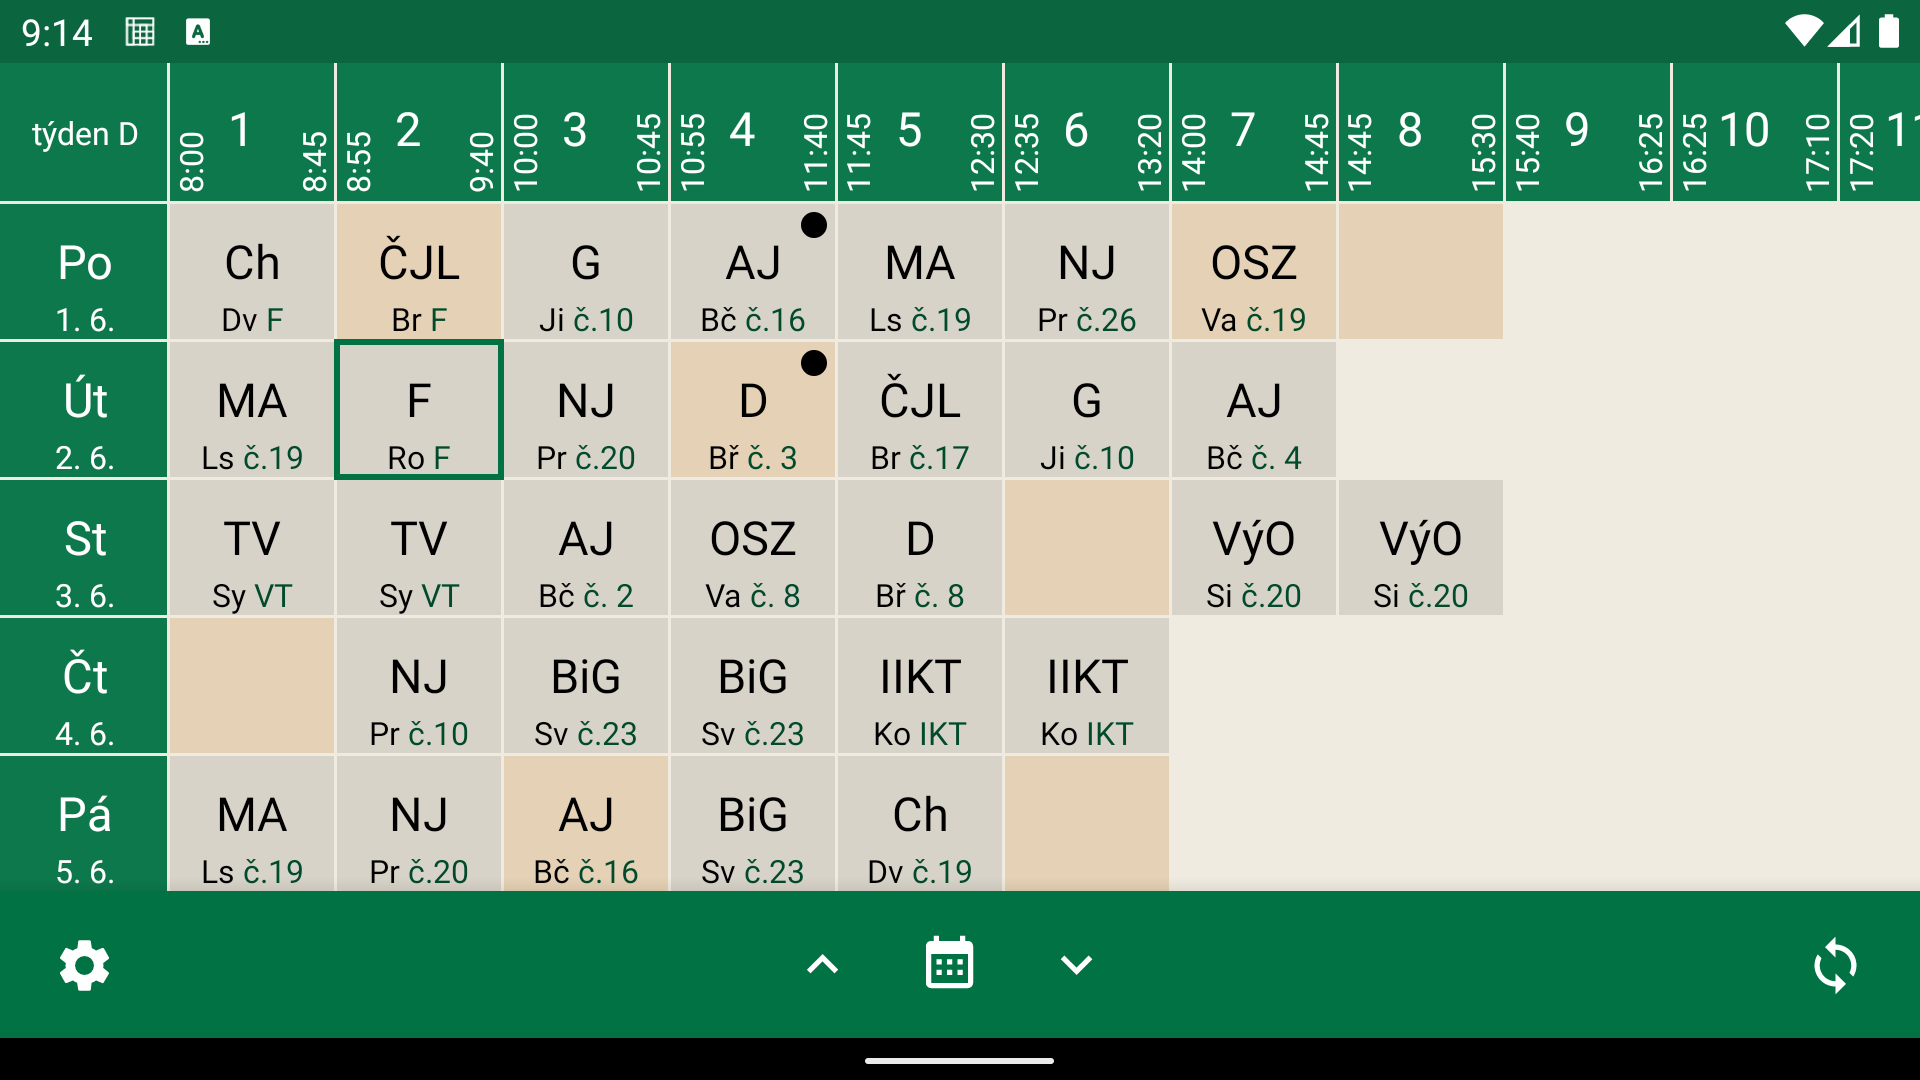Open settings via the gear icon

pyautogui.click(x=84, y=965)
